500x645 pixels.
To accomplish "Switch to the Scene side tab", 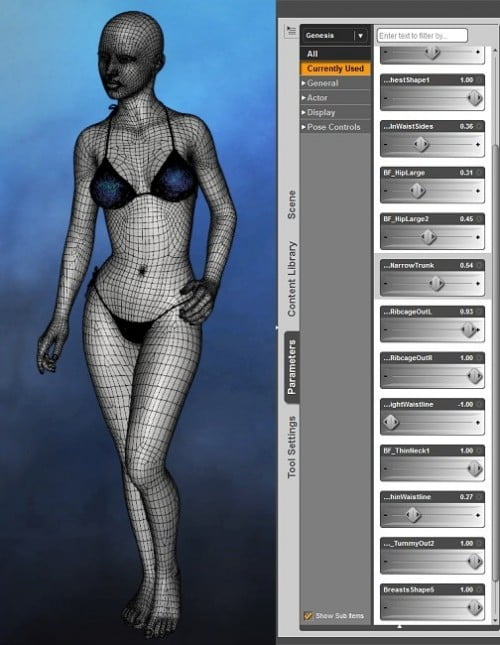I will (292, 204).
